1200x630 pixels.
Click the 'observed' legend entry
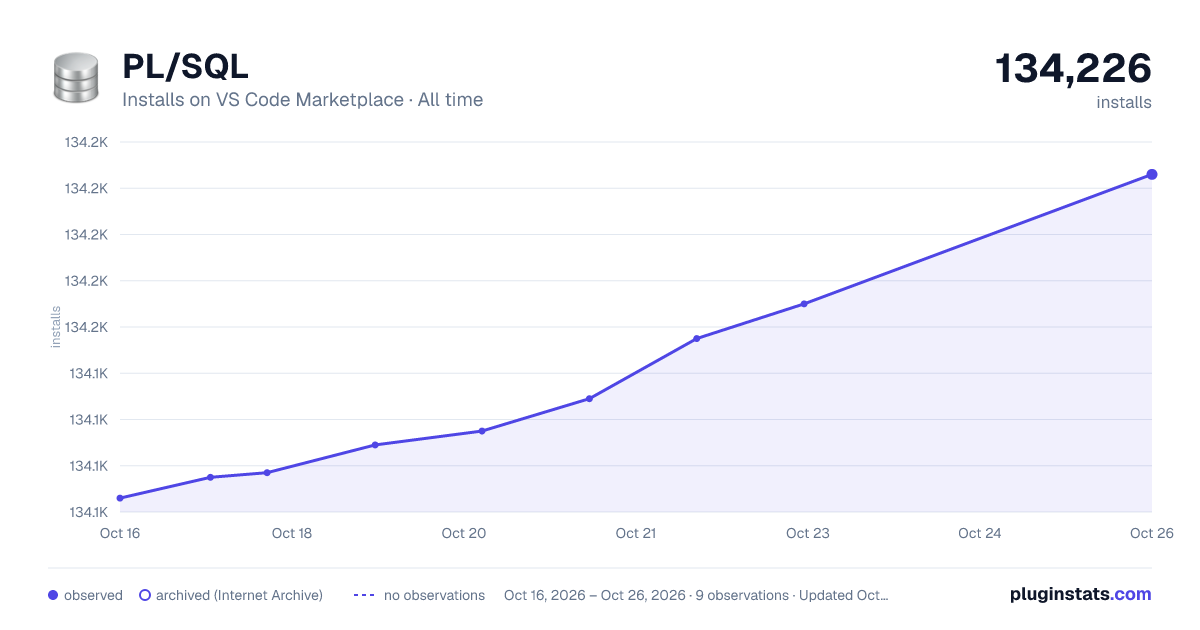tap(85, 595)
